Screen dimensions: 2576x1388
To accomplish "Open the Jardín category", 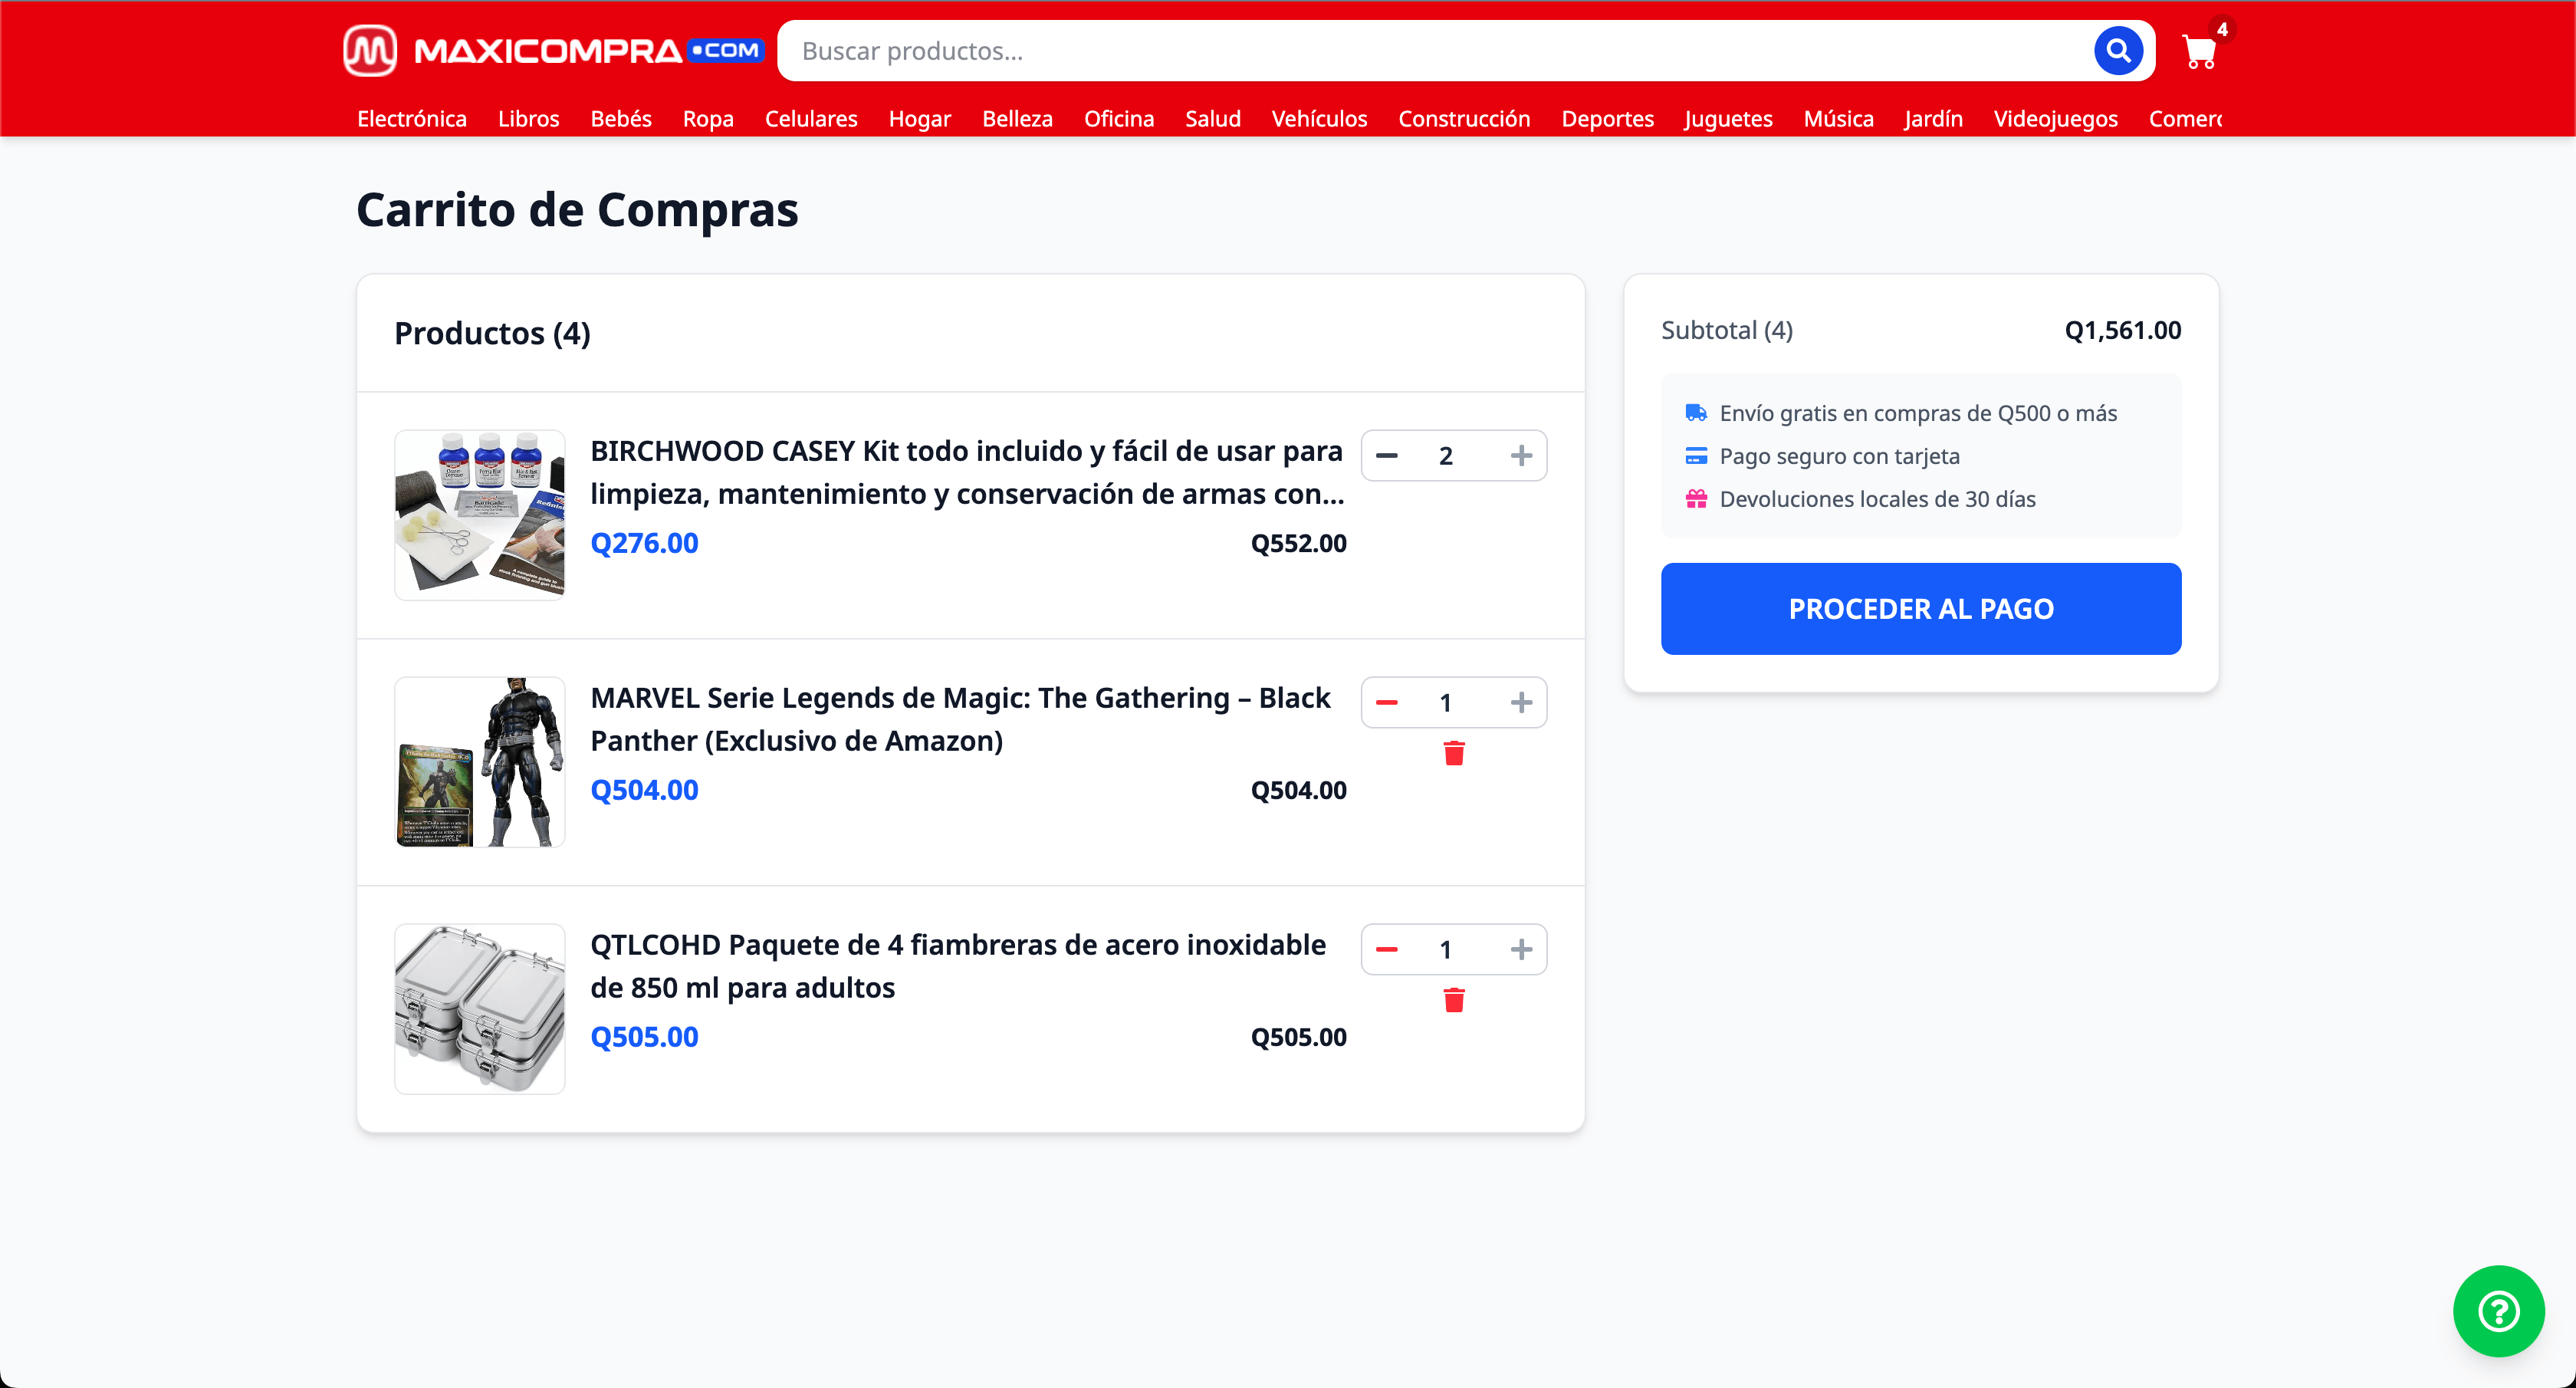I will [1933, 119].
